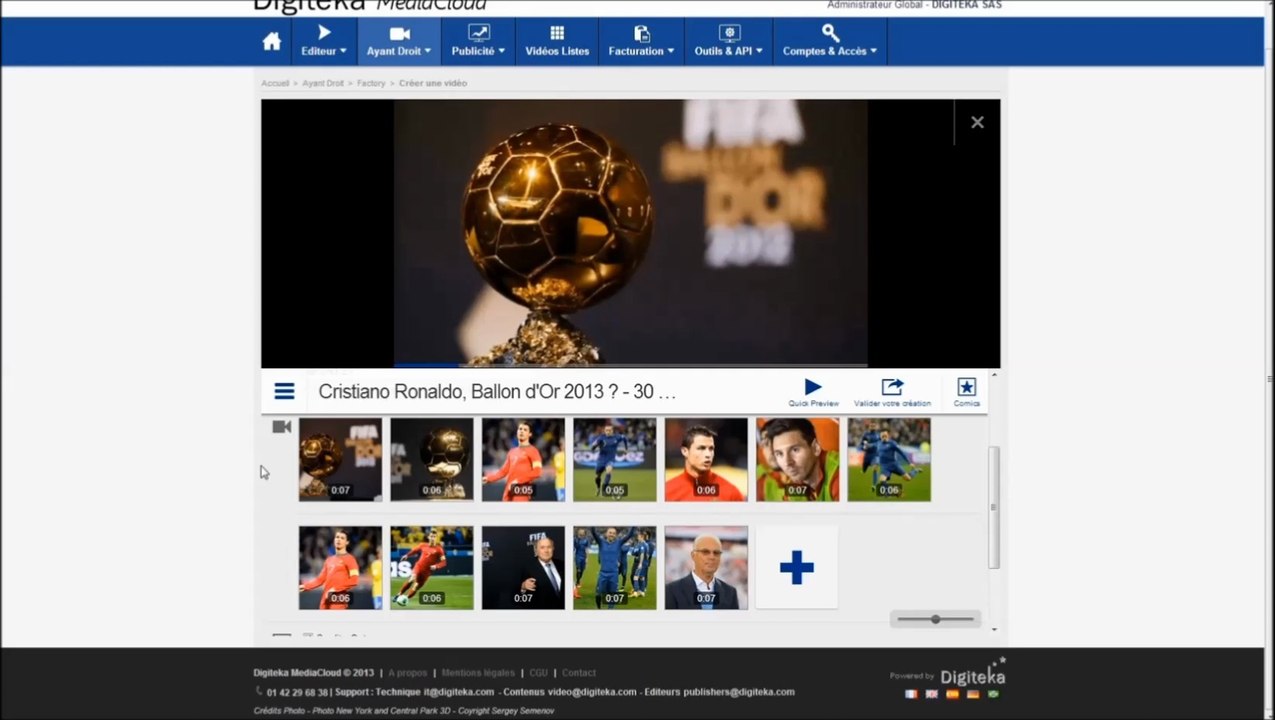Adjust the thumbnail zoom slider
This screenshot has width=1275, height=720.
[x=935, y=619]
